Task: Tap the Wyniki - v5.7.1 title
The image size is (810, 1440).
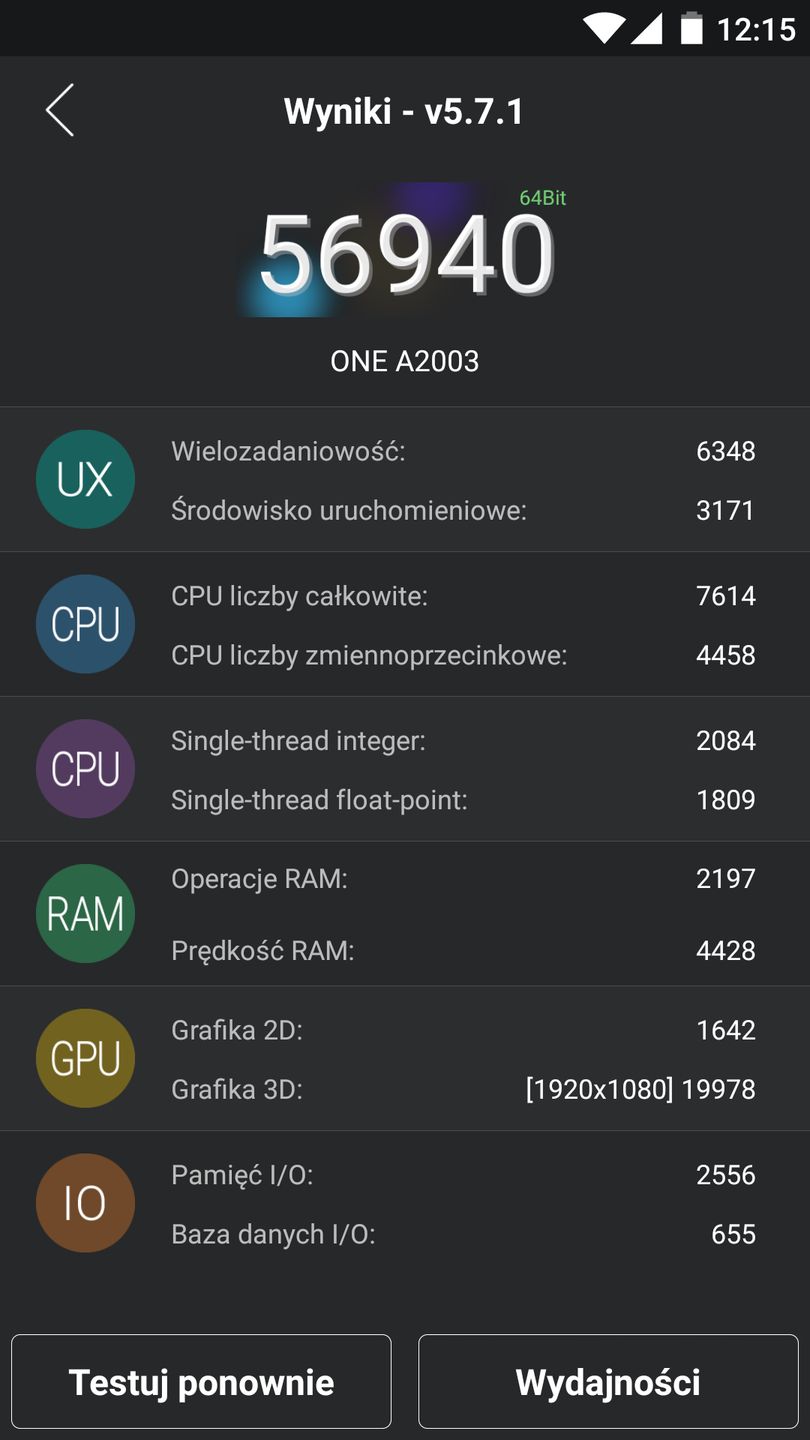Action: click(404, 111)
